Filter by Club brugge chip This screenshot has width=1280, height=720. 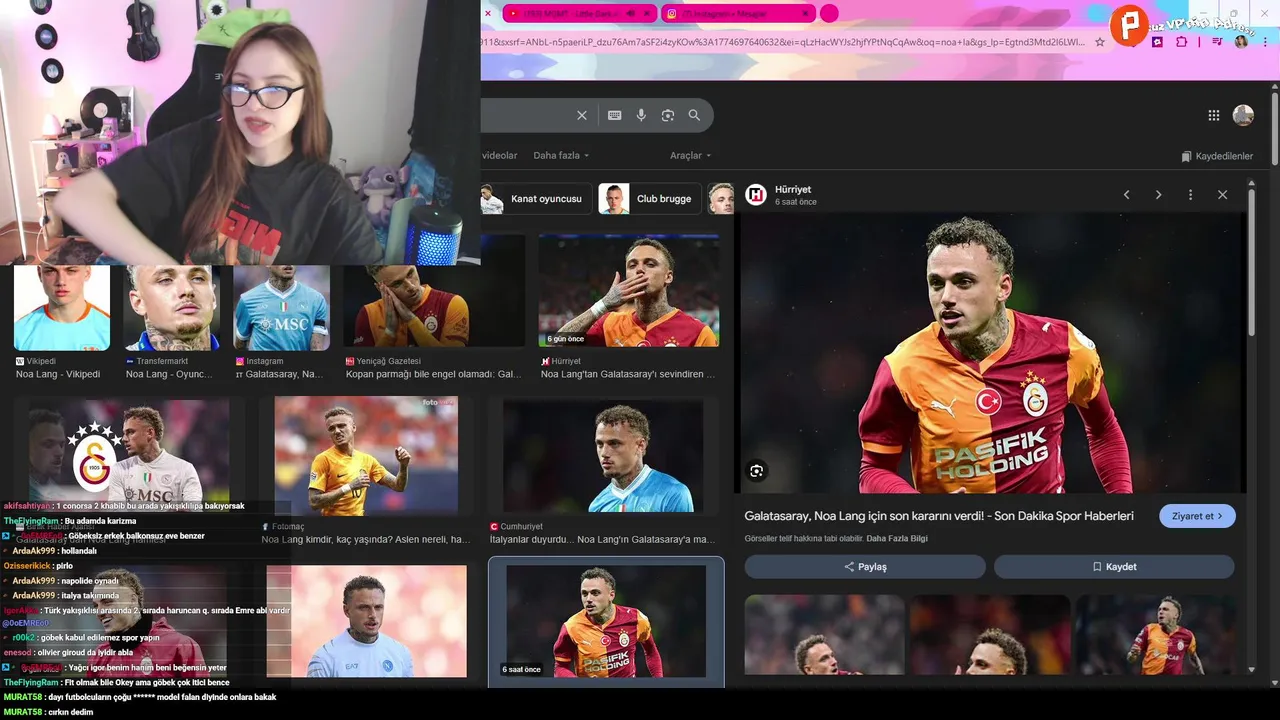(650, 198)
